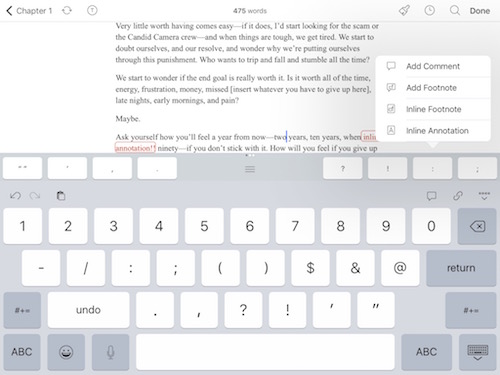This screenshot has width=500, height=375.
Task: Tap the return key
Action: 461,268
